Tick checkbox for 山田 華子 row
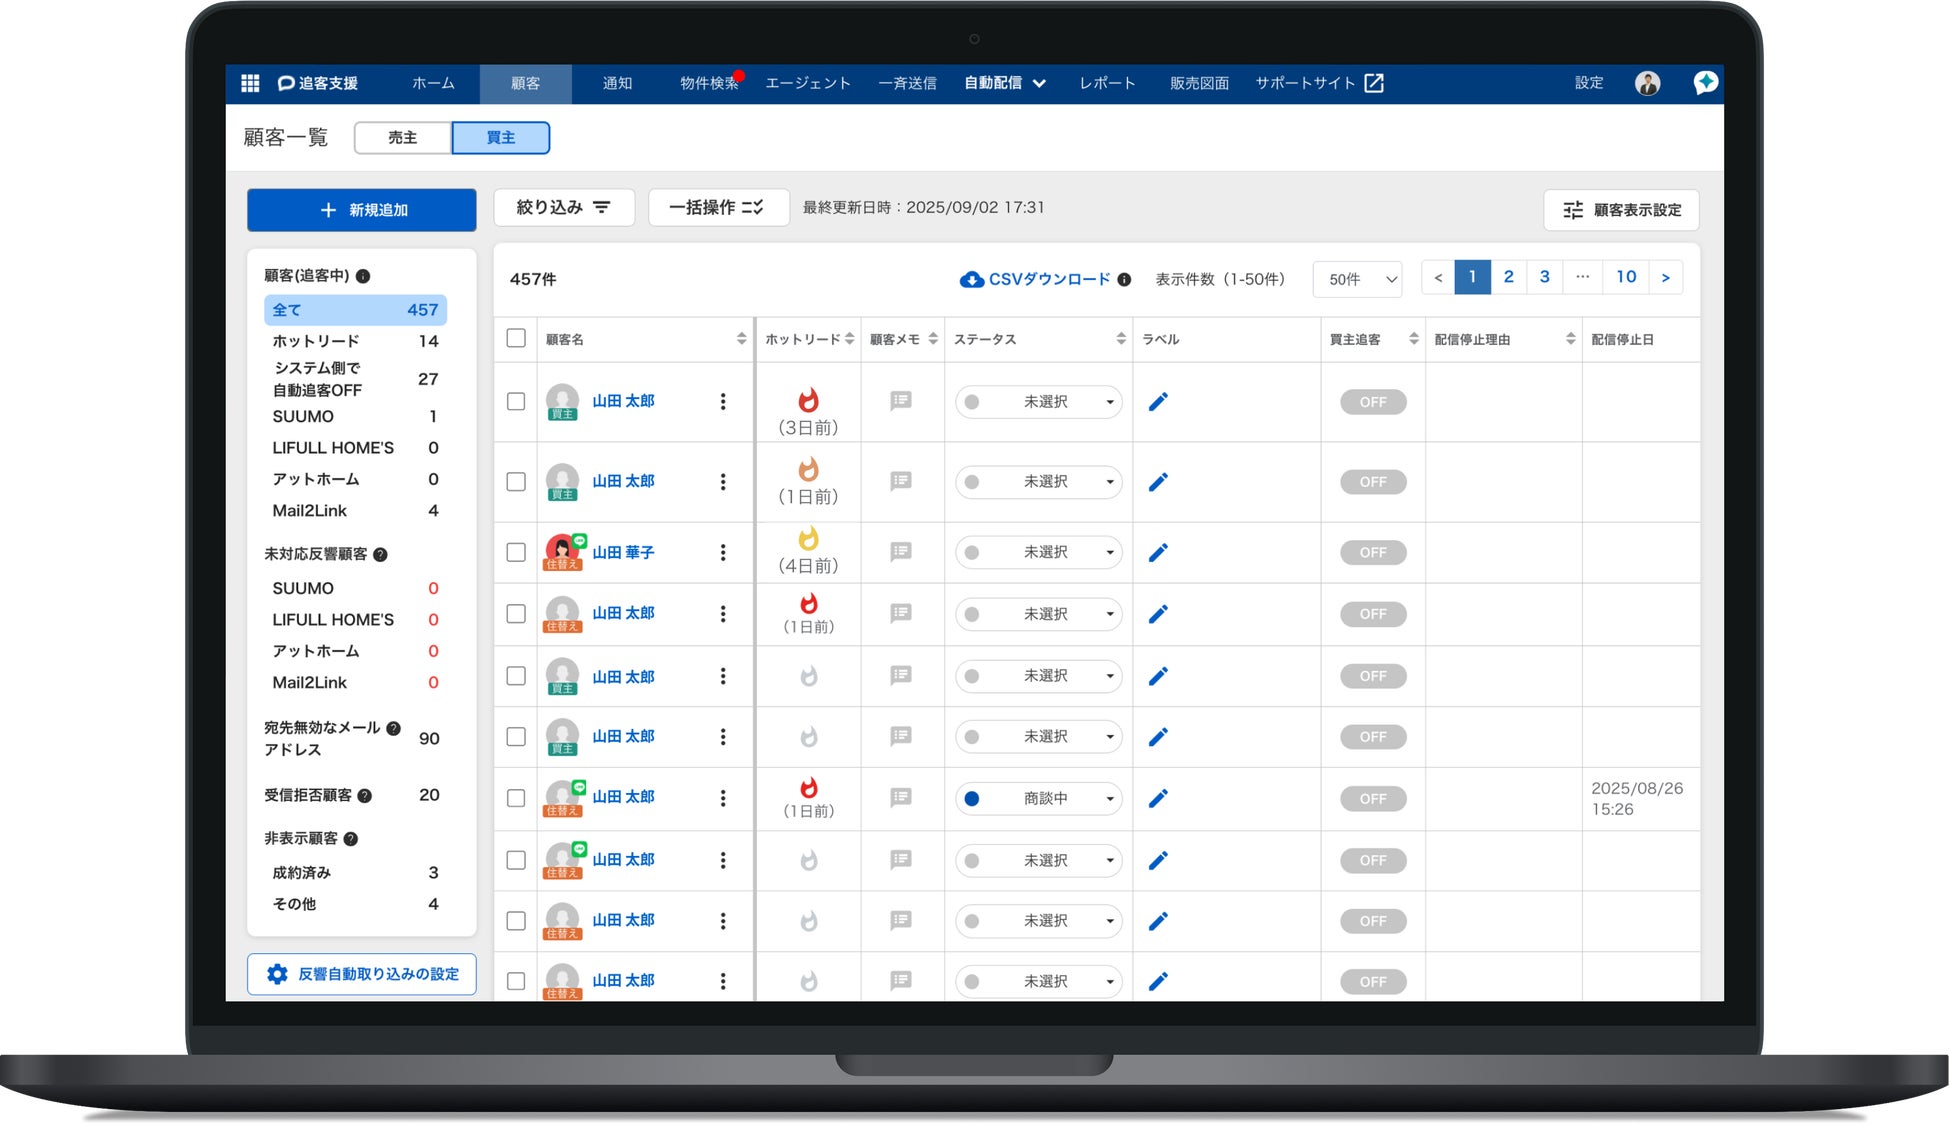The width and height of the screenshot is (1950, 1124). coord(516,553)
